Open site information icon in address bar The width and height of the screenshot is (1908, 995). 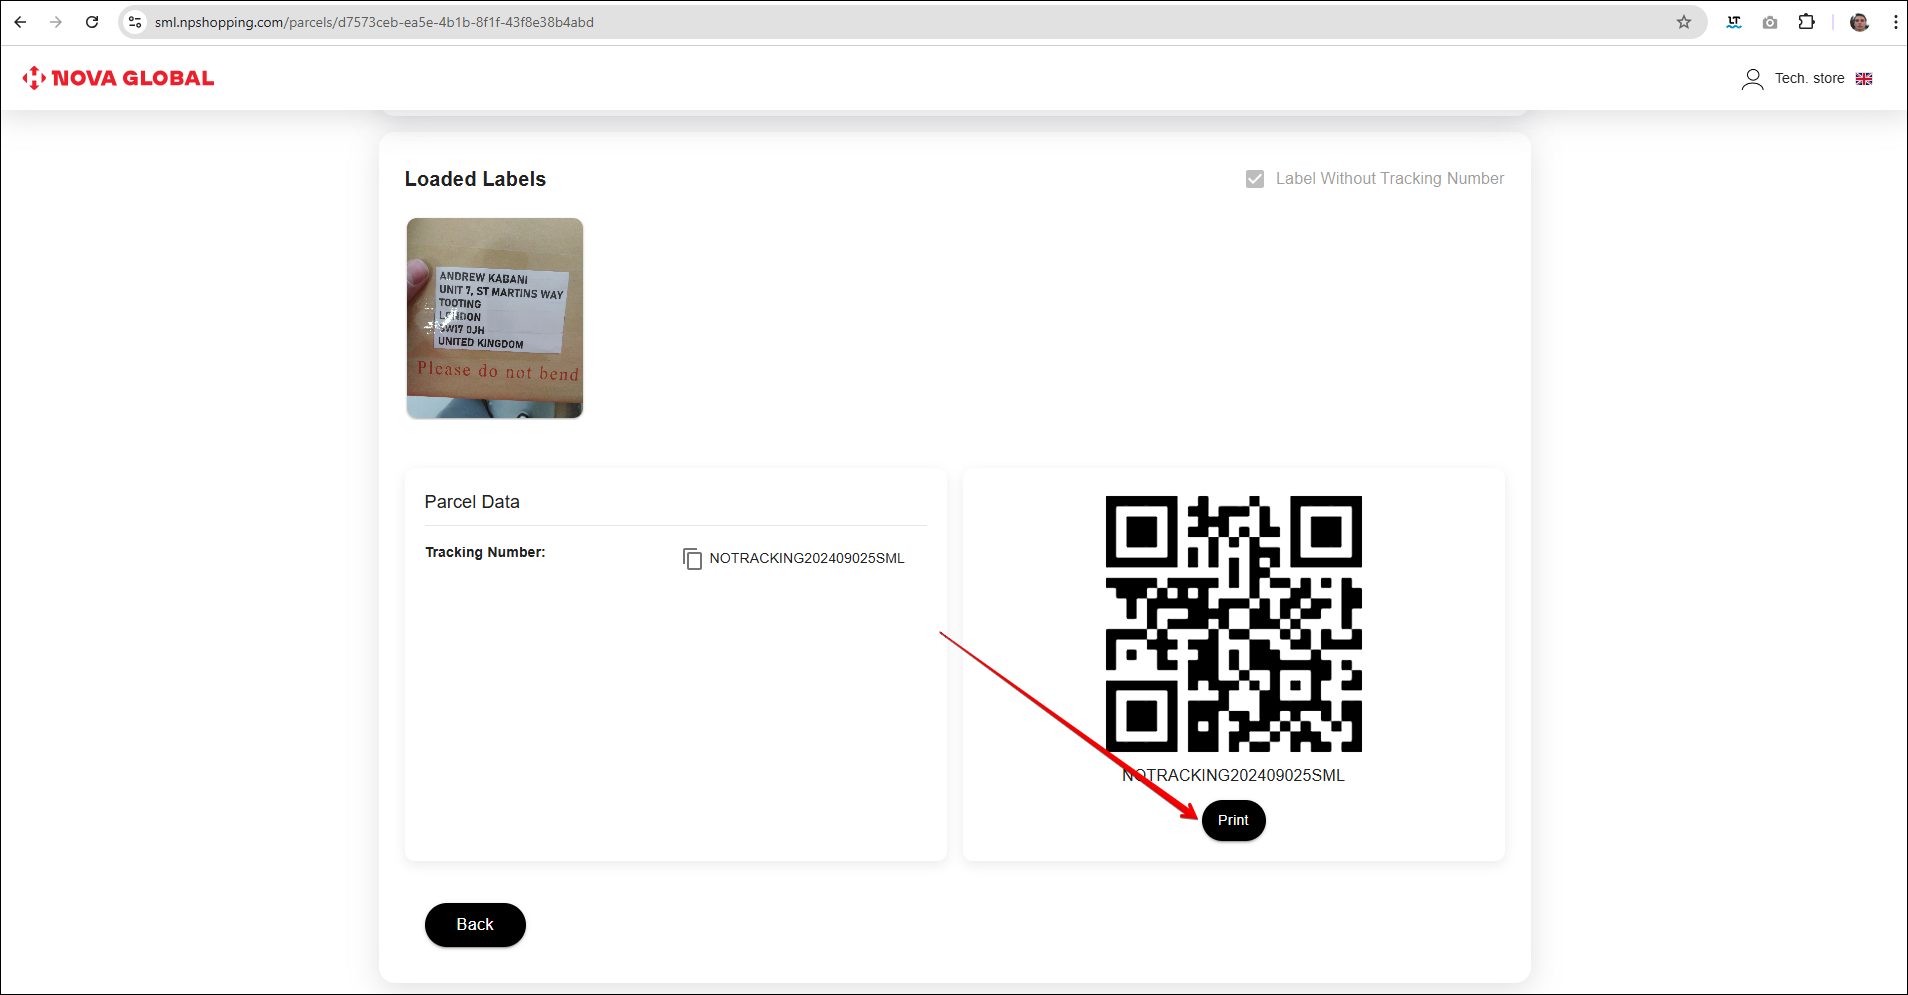click(135, 22)
